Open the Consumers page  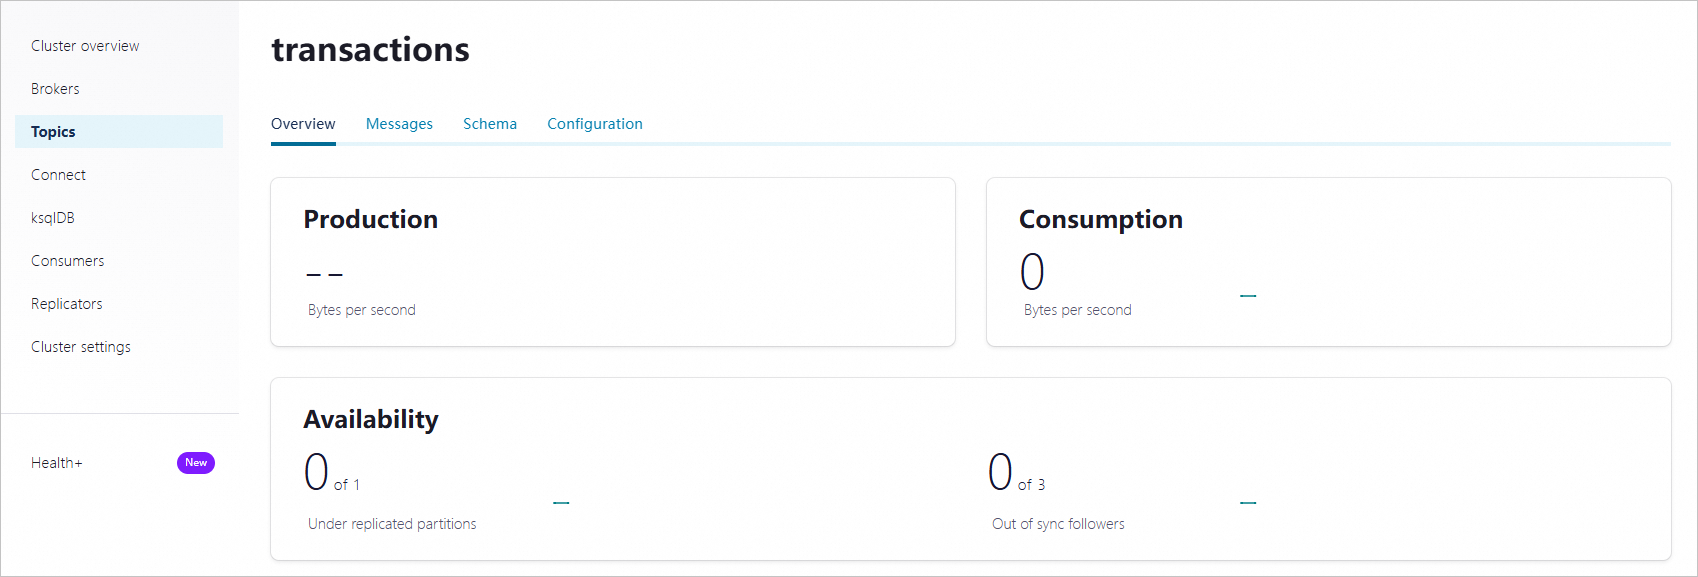(67, 260)
